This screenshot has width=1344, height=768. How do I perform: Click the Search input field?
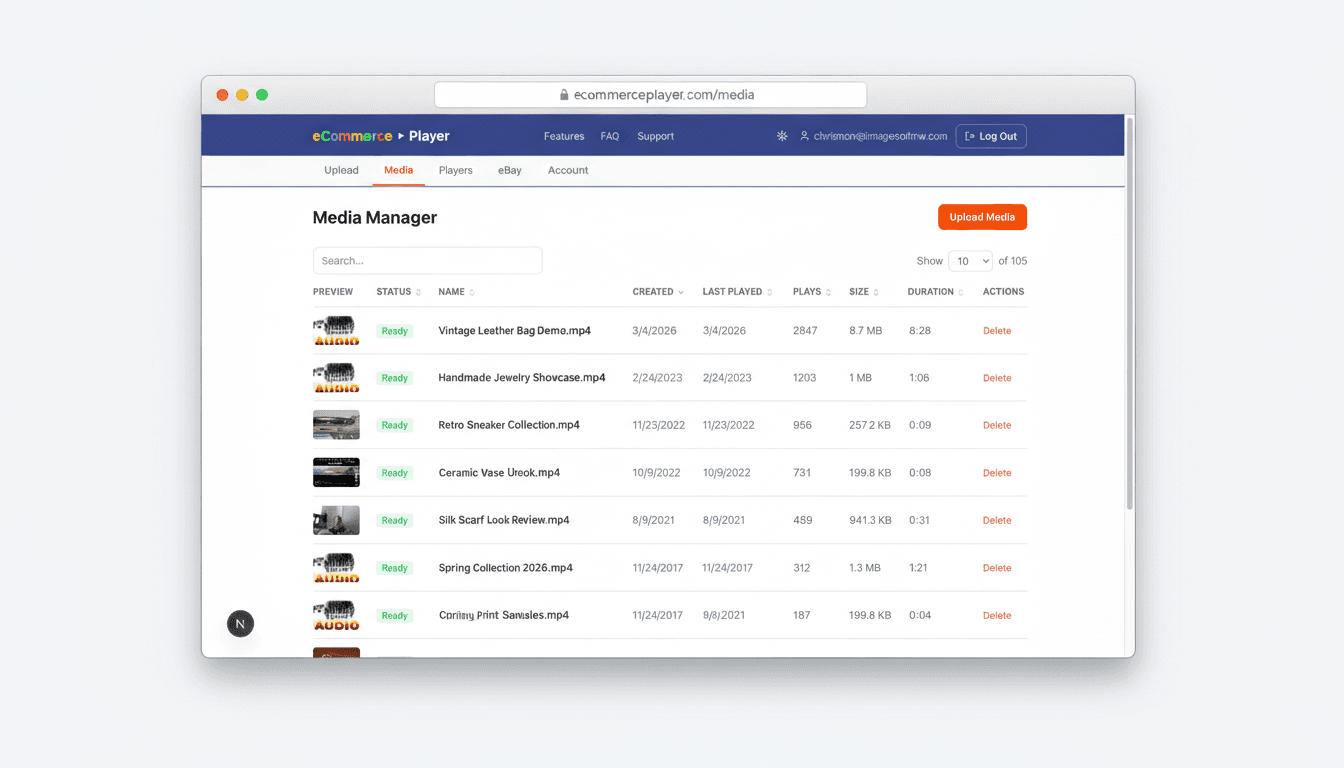[x=427, y=260]
